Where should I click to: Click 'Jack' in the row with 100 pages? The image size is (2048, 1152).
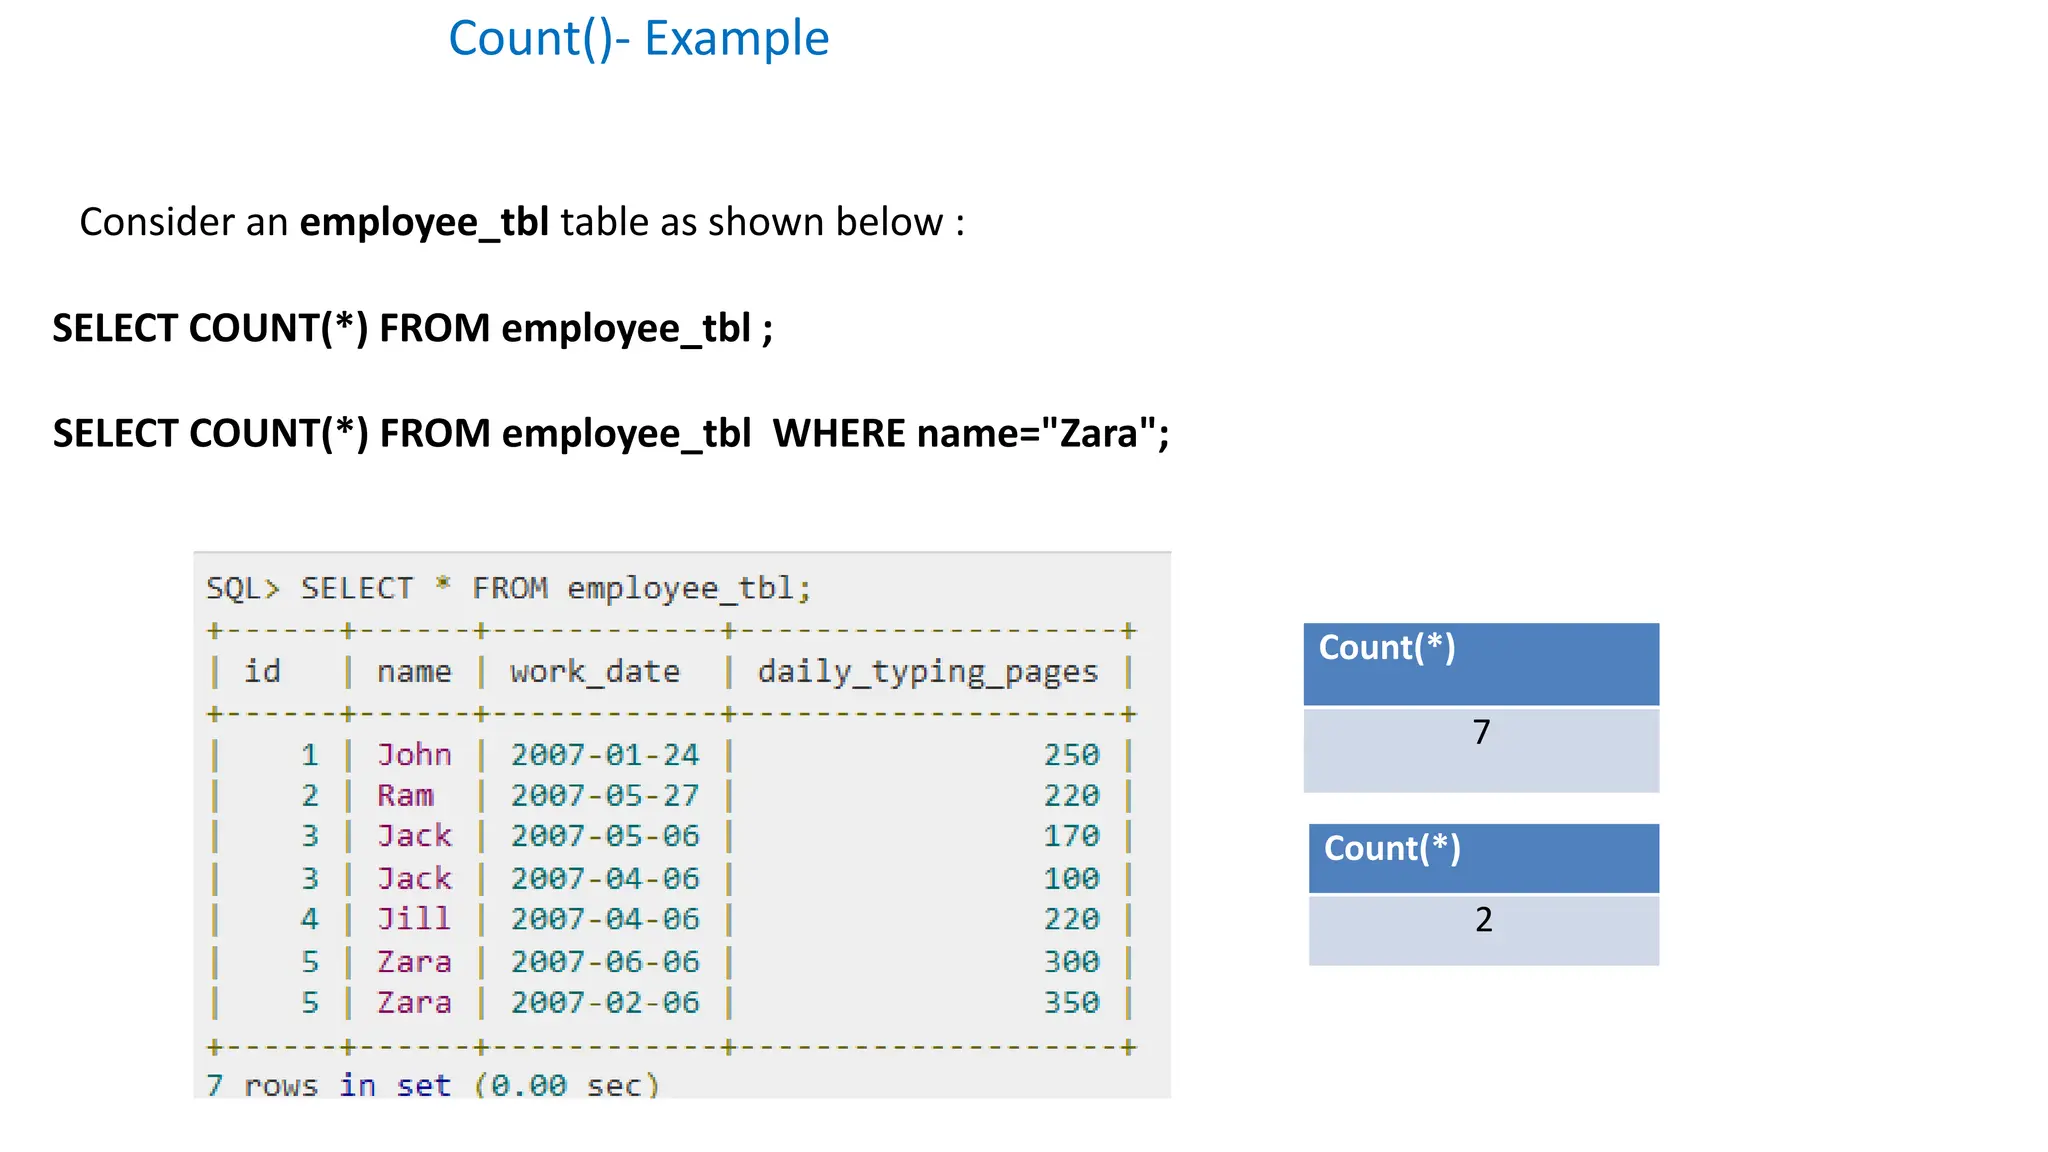tap(414, 879)
